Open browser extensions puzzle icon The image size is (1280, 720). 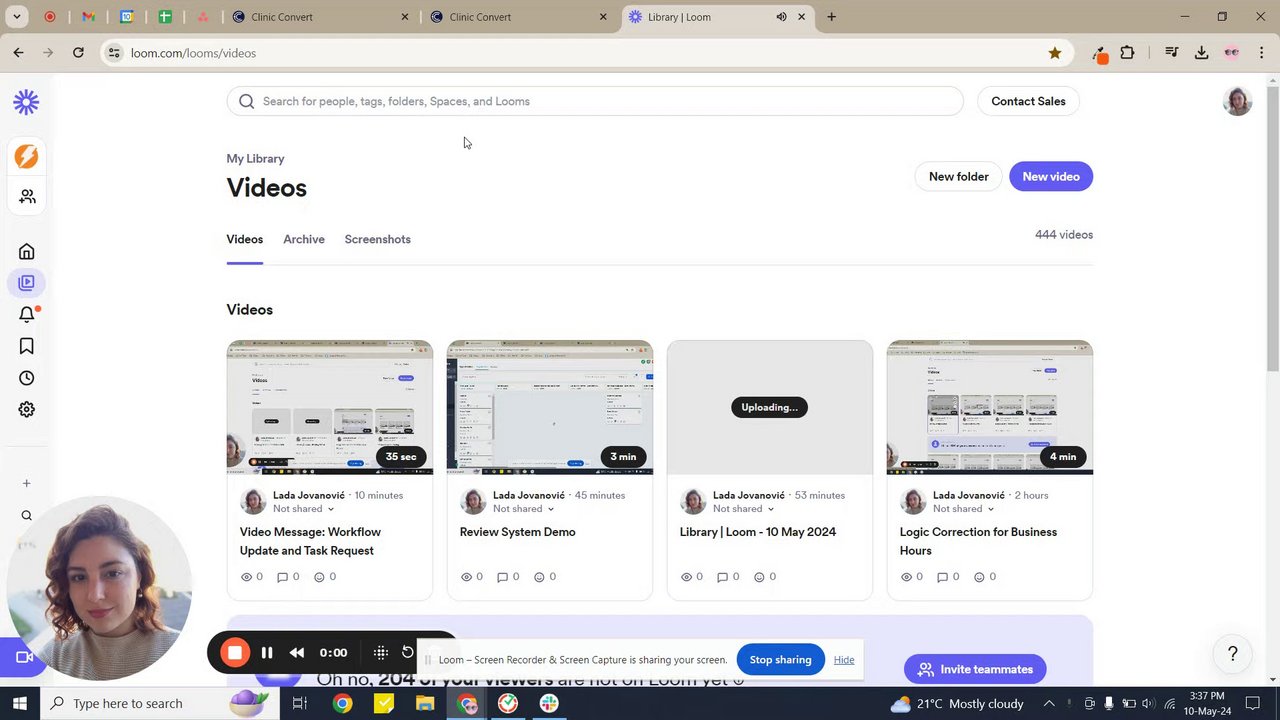pyautogui.click(x=1127, y=53)
